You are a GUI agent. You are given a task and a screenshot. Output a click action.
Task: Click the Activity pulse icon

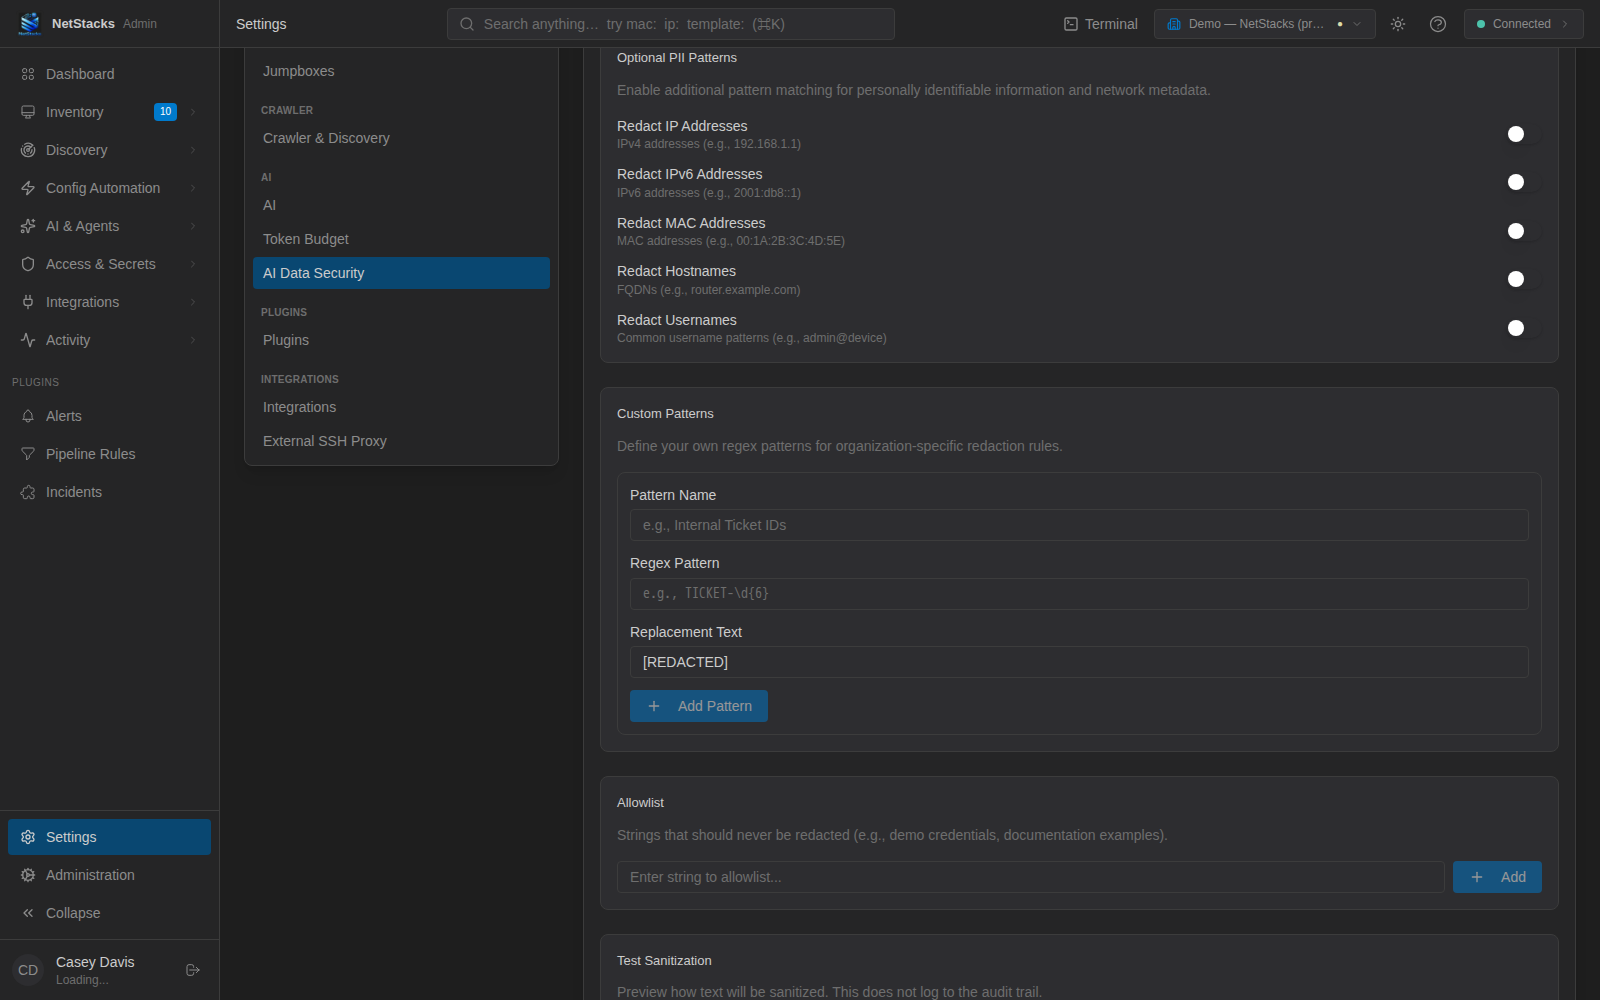pyautogui.click(x=28, y=340)
